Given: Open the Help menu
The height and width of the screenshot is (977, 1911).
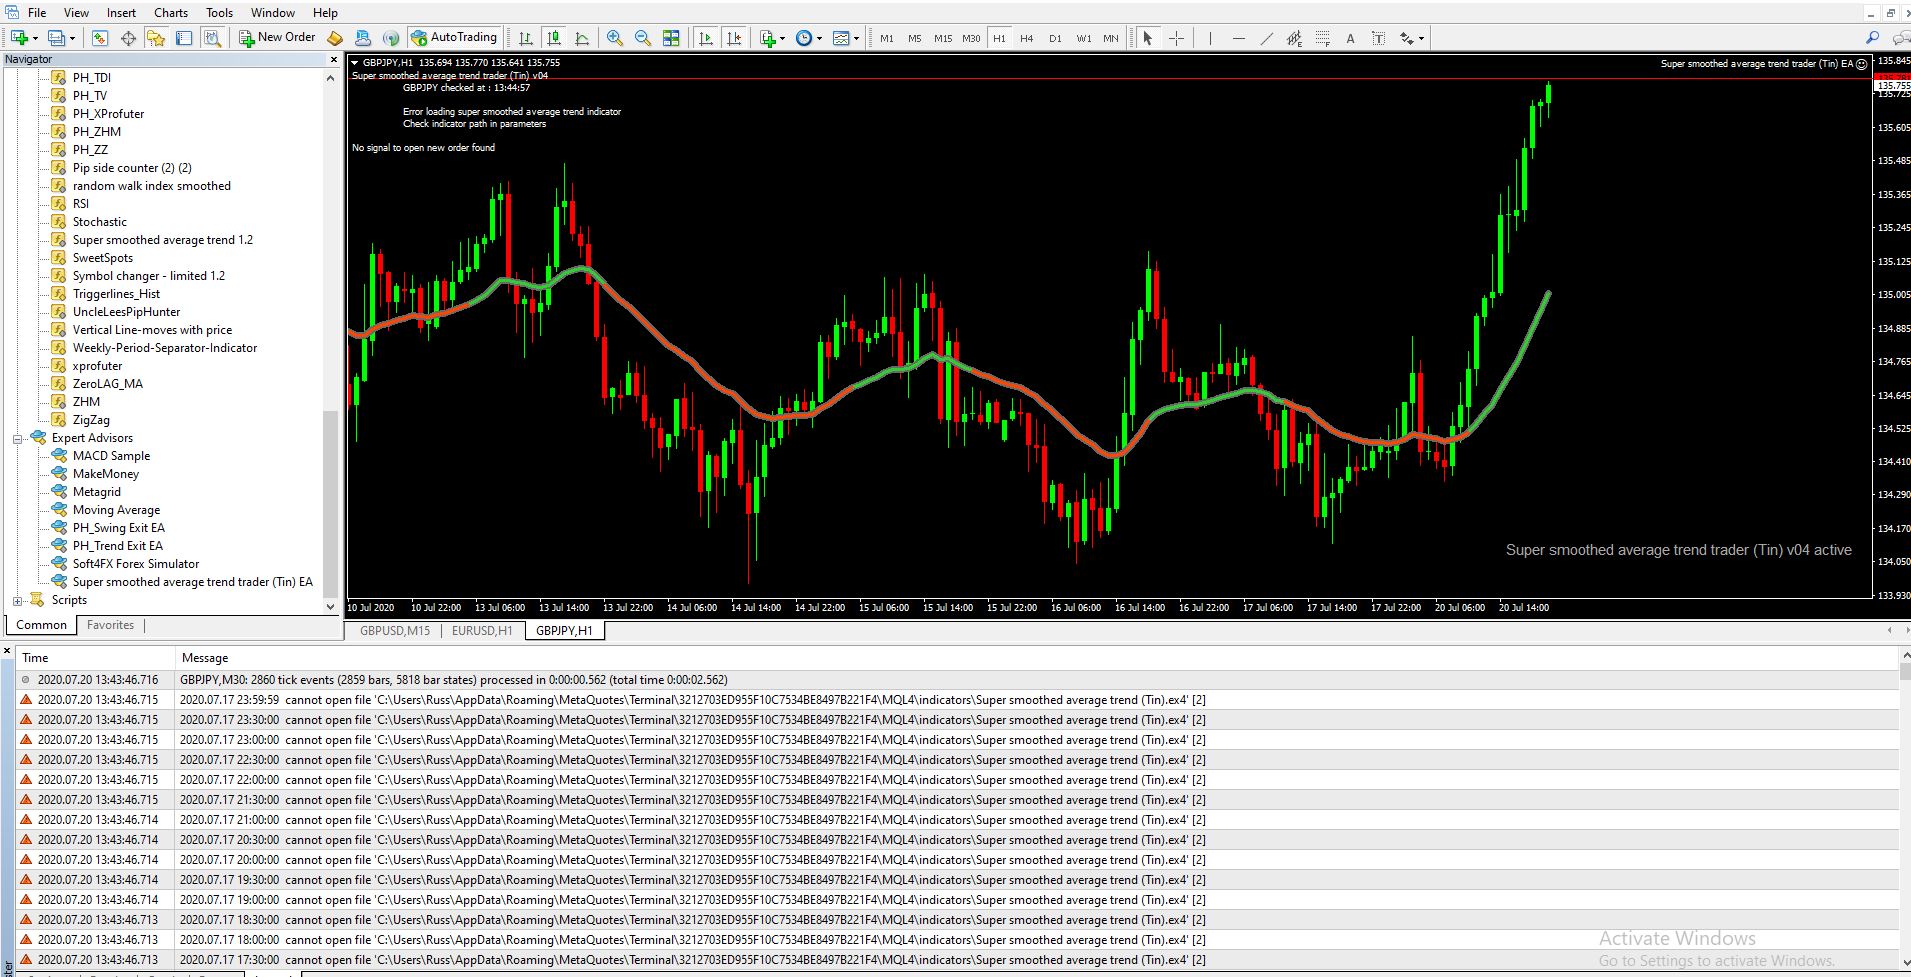Looking at the screenshot, I should [325, 12].
